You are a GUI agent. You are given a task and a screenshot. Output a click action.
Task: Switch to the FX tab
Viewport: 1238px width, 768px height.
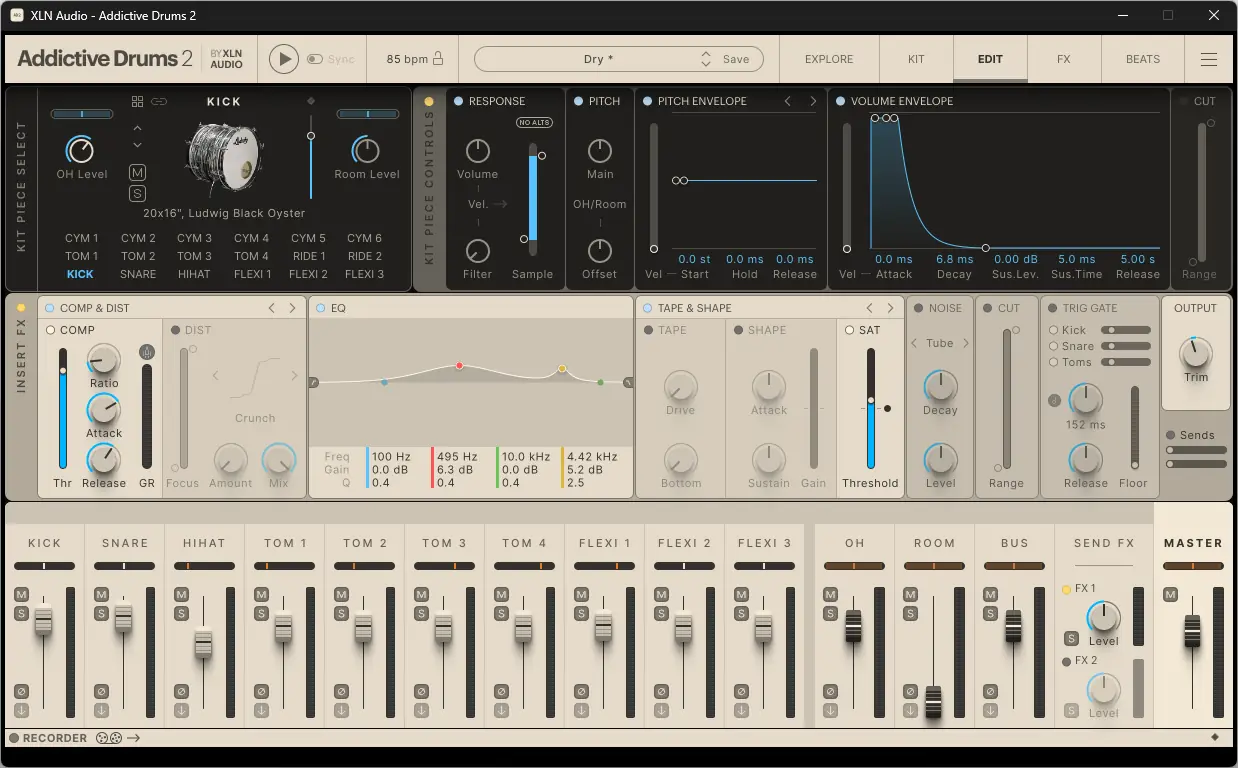click(x=1064, y=59)
